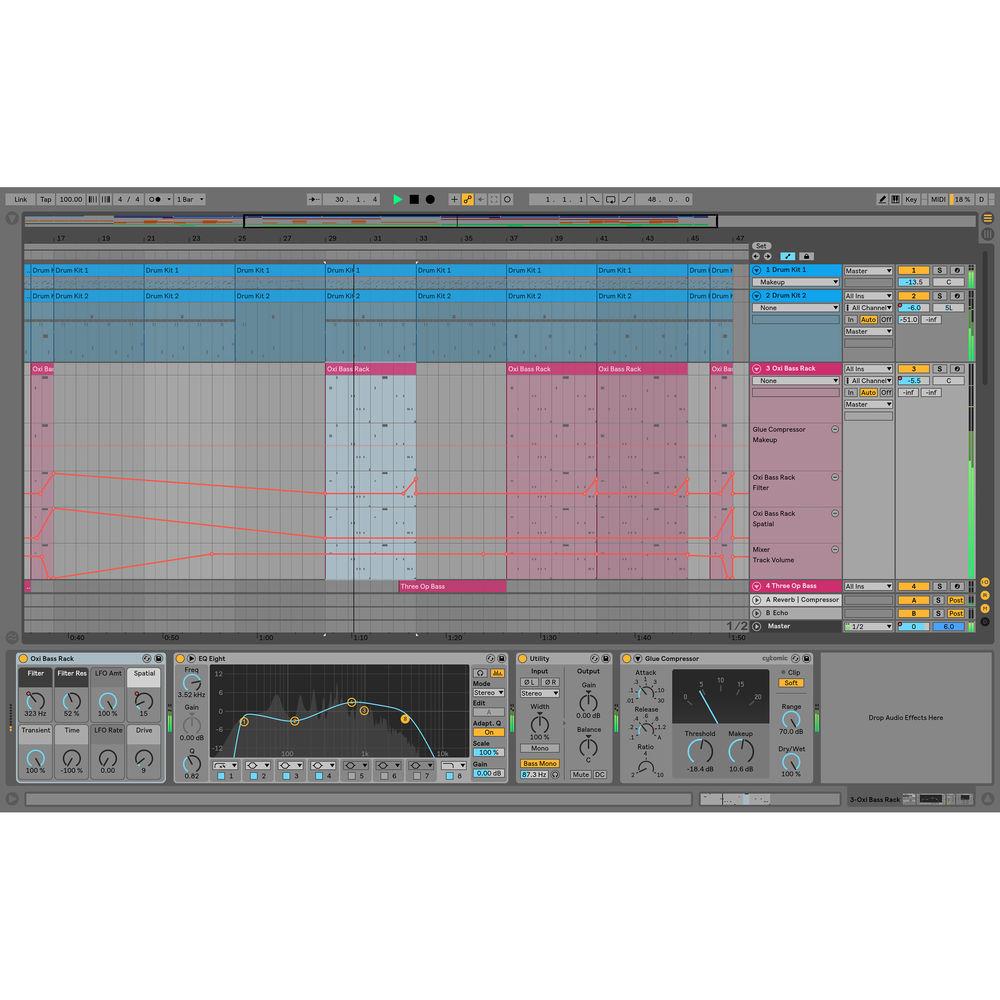Click the save preset disk icon on EQ Eight
1000x1000 pixels.
[x=501, y=656]
